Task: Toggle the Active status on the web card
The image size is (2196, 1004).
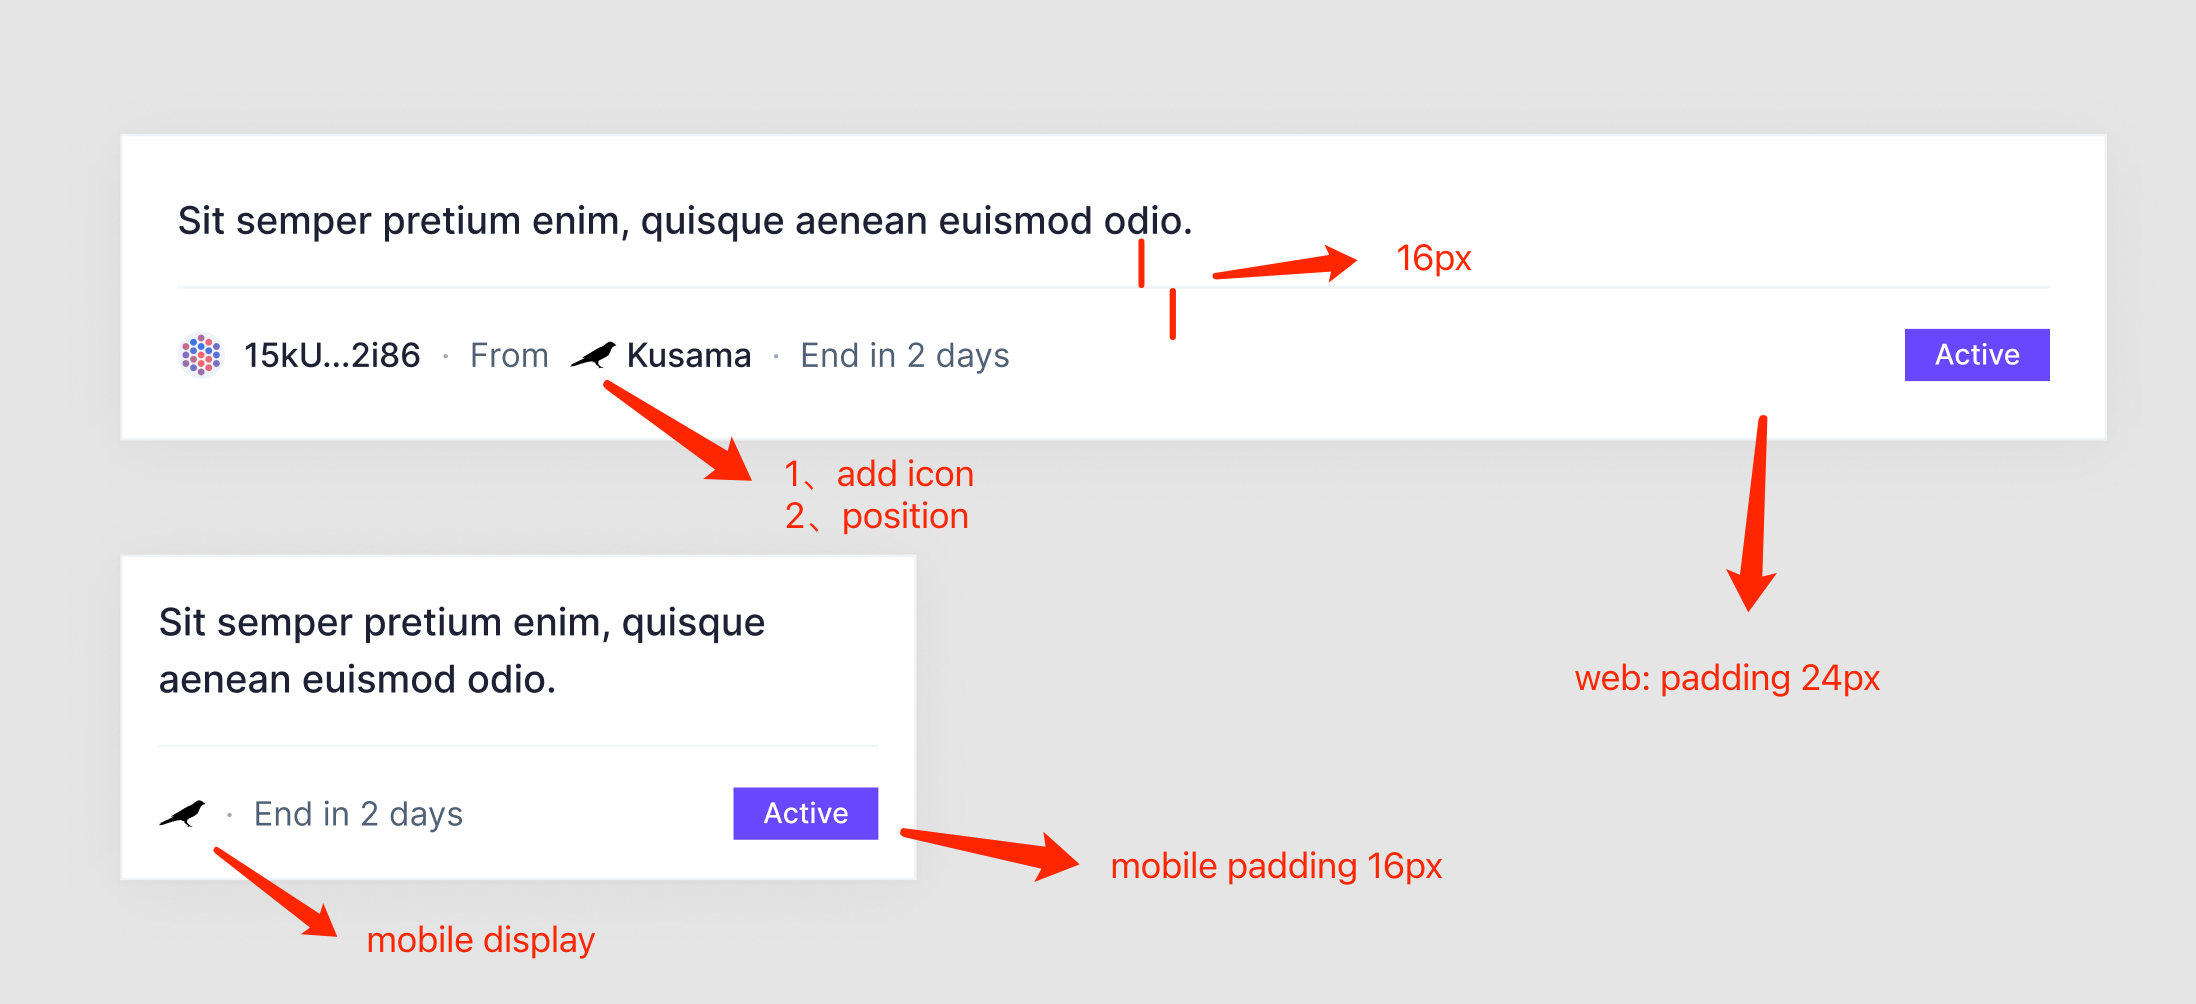Action: 1976,354
